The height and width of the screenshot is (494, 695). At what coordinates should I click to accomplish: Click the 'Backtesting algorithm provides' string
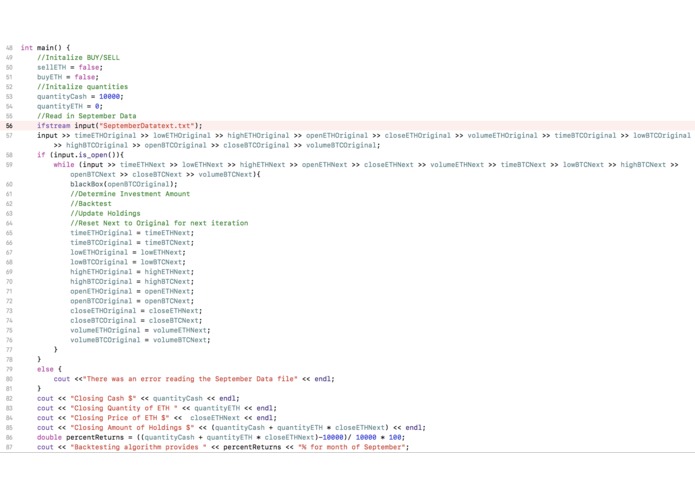click(138, 447)
